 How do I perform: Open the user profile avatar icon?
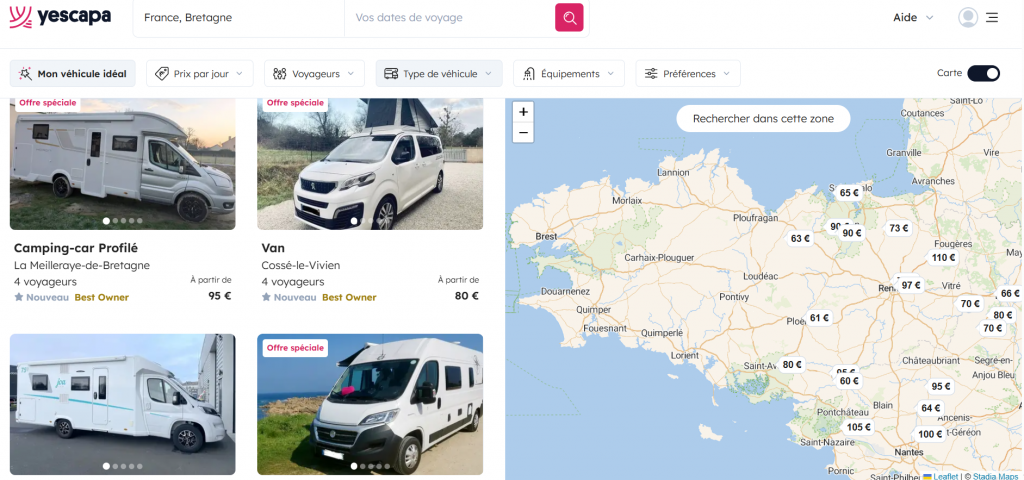click(x=968, y=18)
